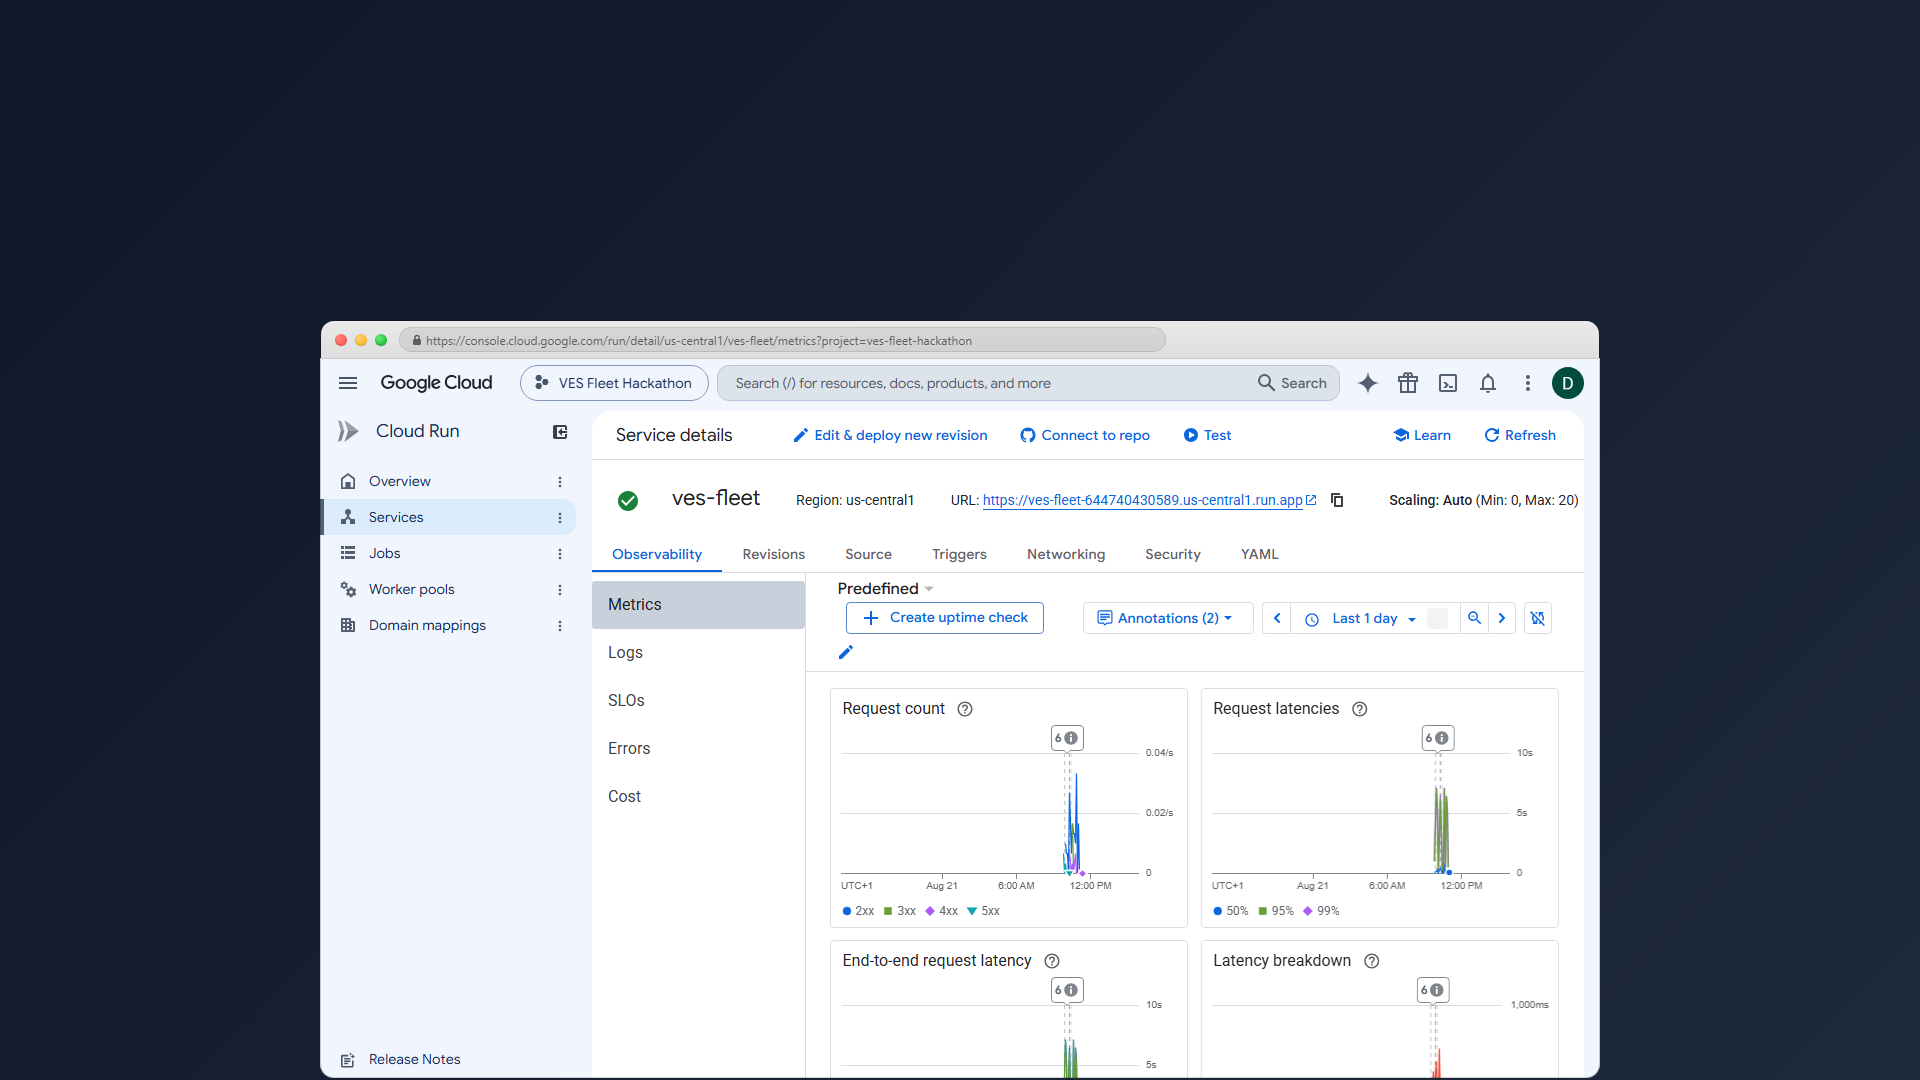Open more options for Overview
Viewport: 1920px width, 1080px height.
click(x=560, y=482)
